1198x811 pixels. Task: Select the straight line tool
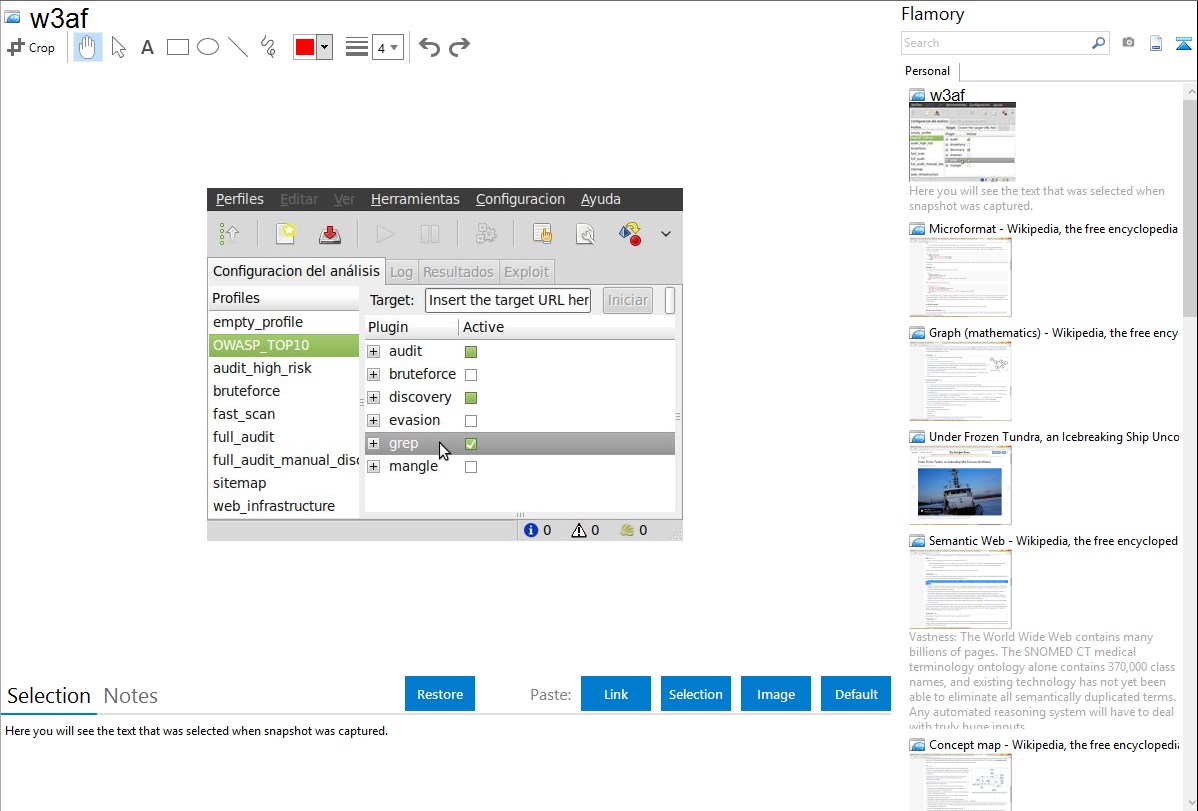[x=238, y=47]
